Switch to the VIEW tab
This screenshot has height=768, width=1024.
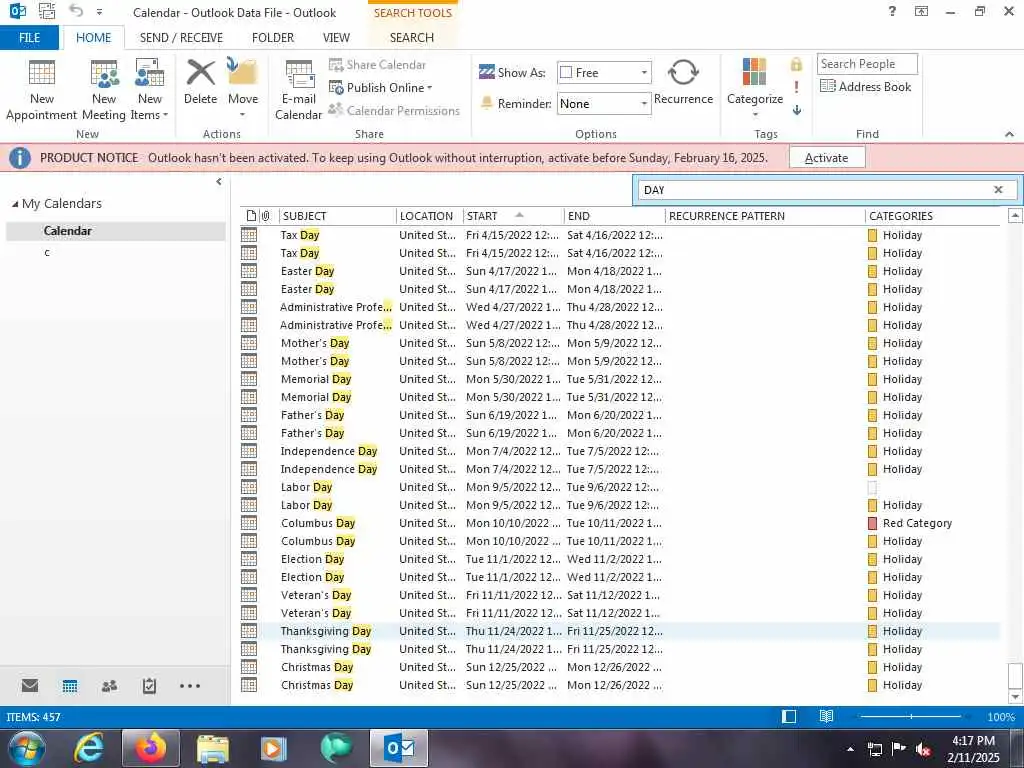pos(336,37)
